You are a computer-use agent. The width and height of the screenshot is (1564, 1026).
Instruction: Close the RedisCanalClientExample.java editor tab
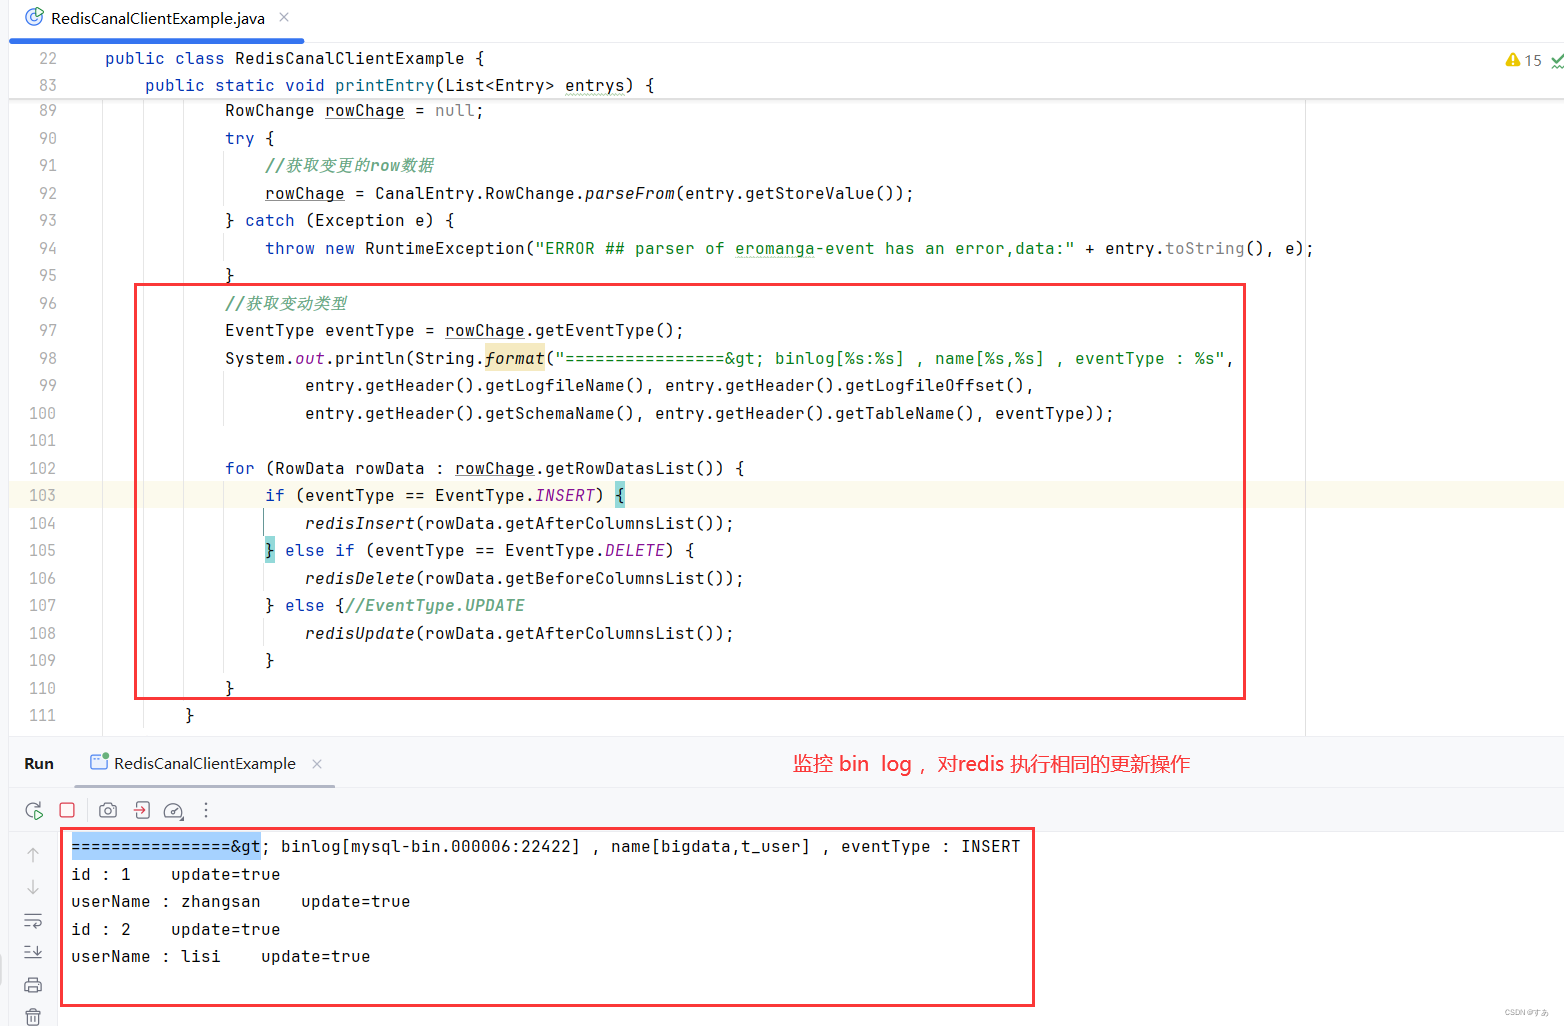point(284,17)
